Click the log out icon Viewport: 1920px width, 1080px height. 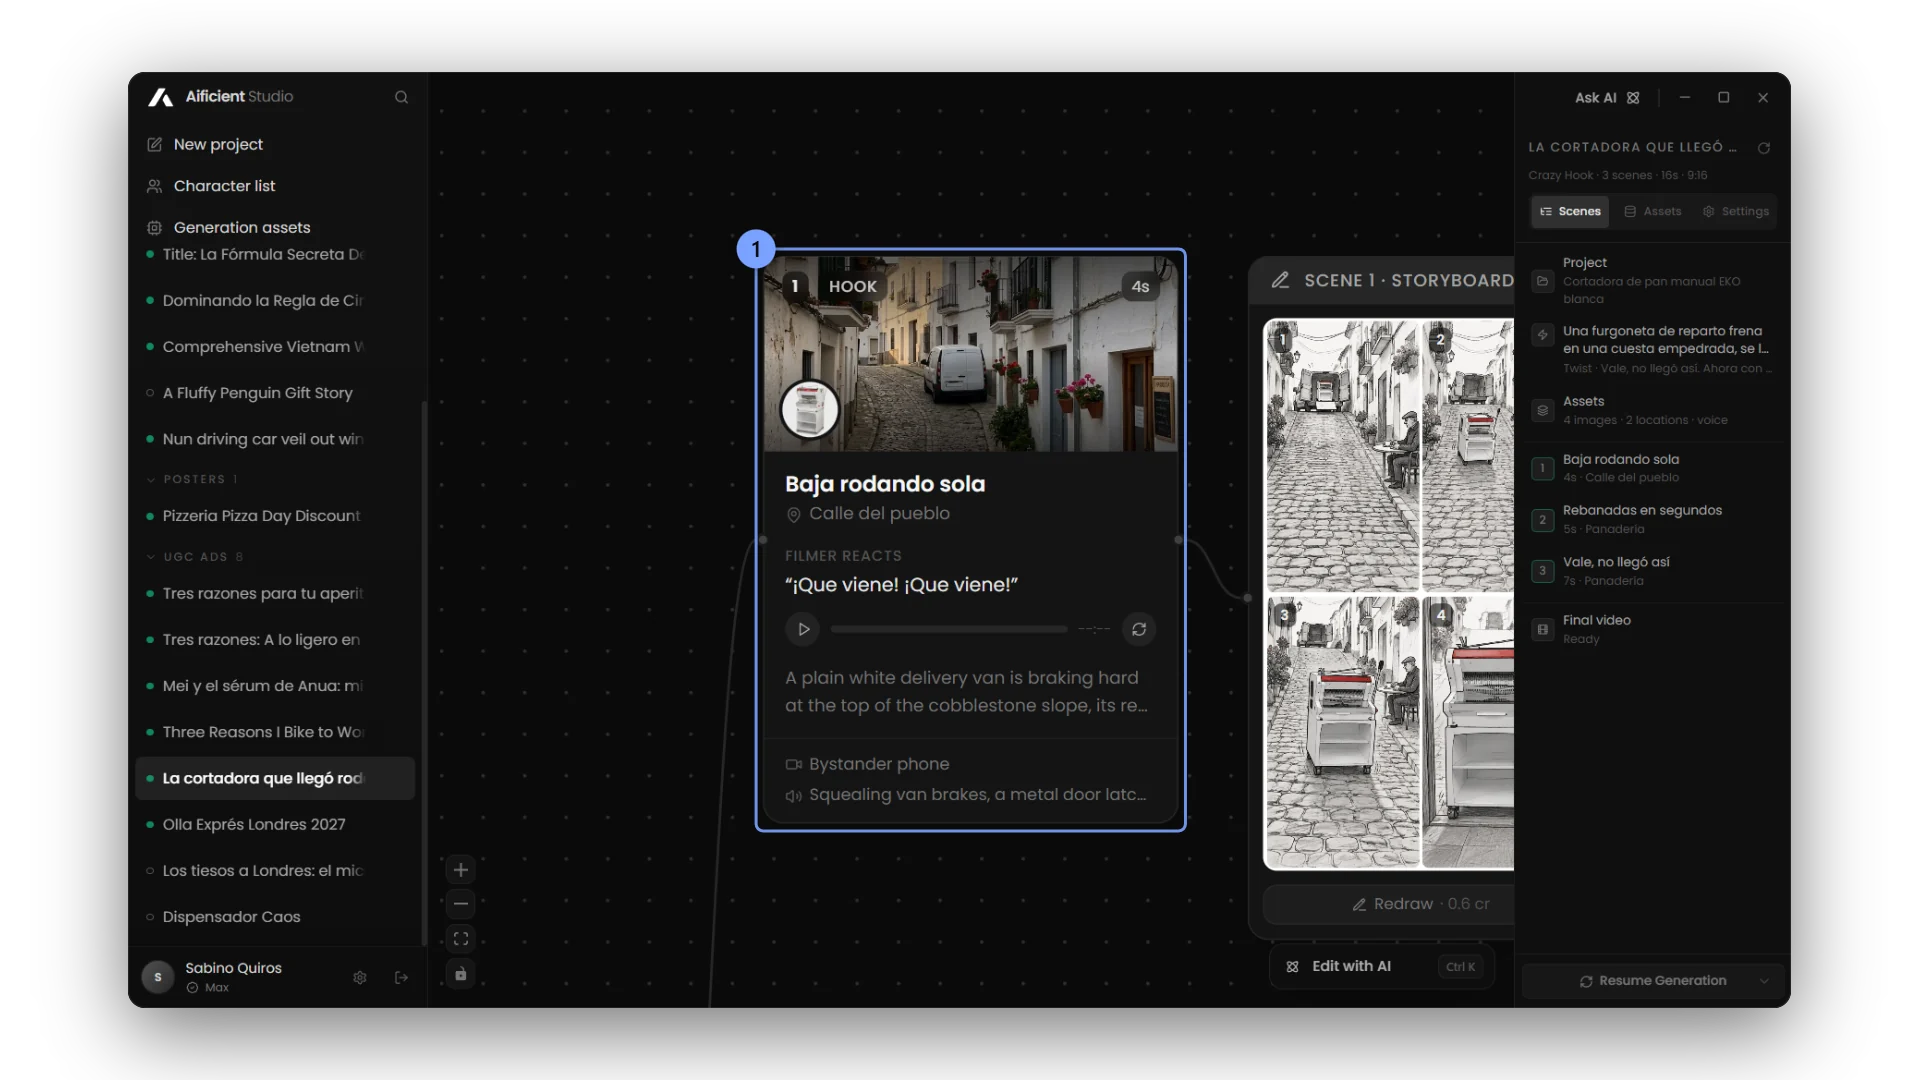(402, 978)
